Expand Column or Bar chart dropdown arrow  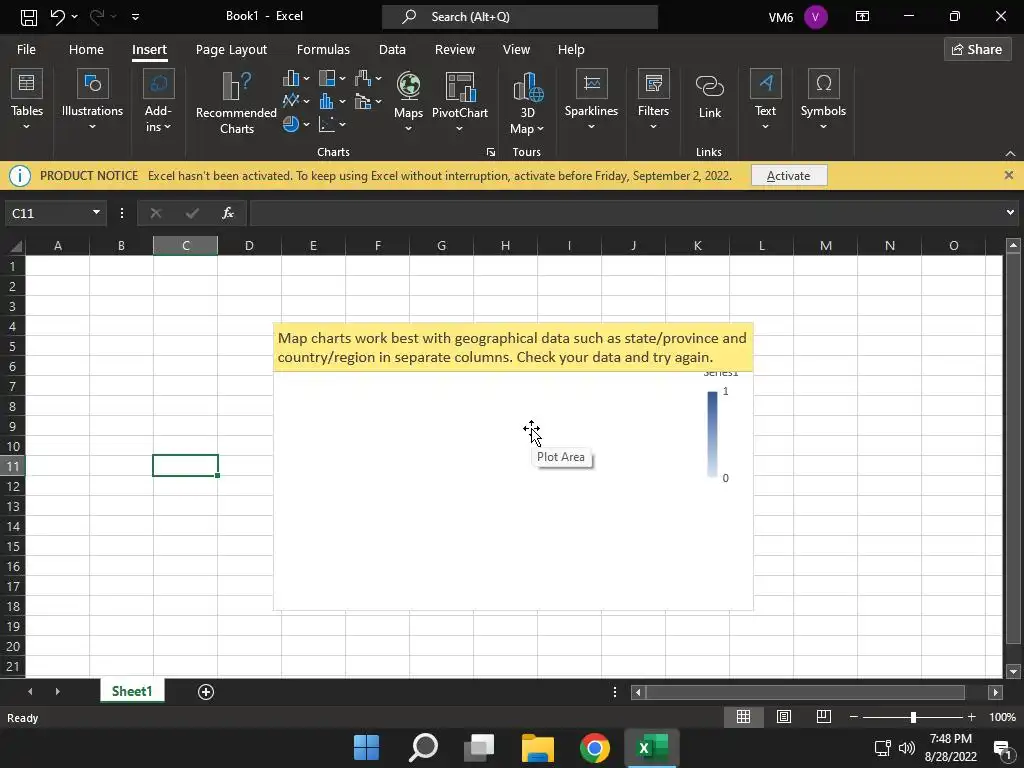coord(306,79)
